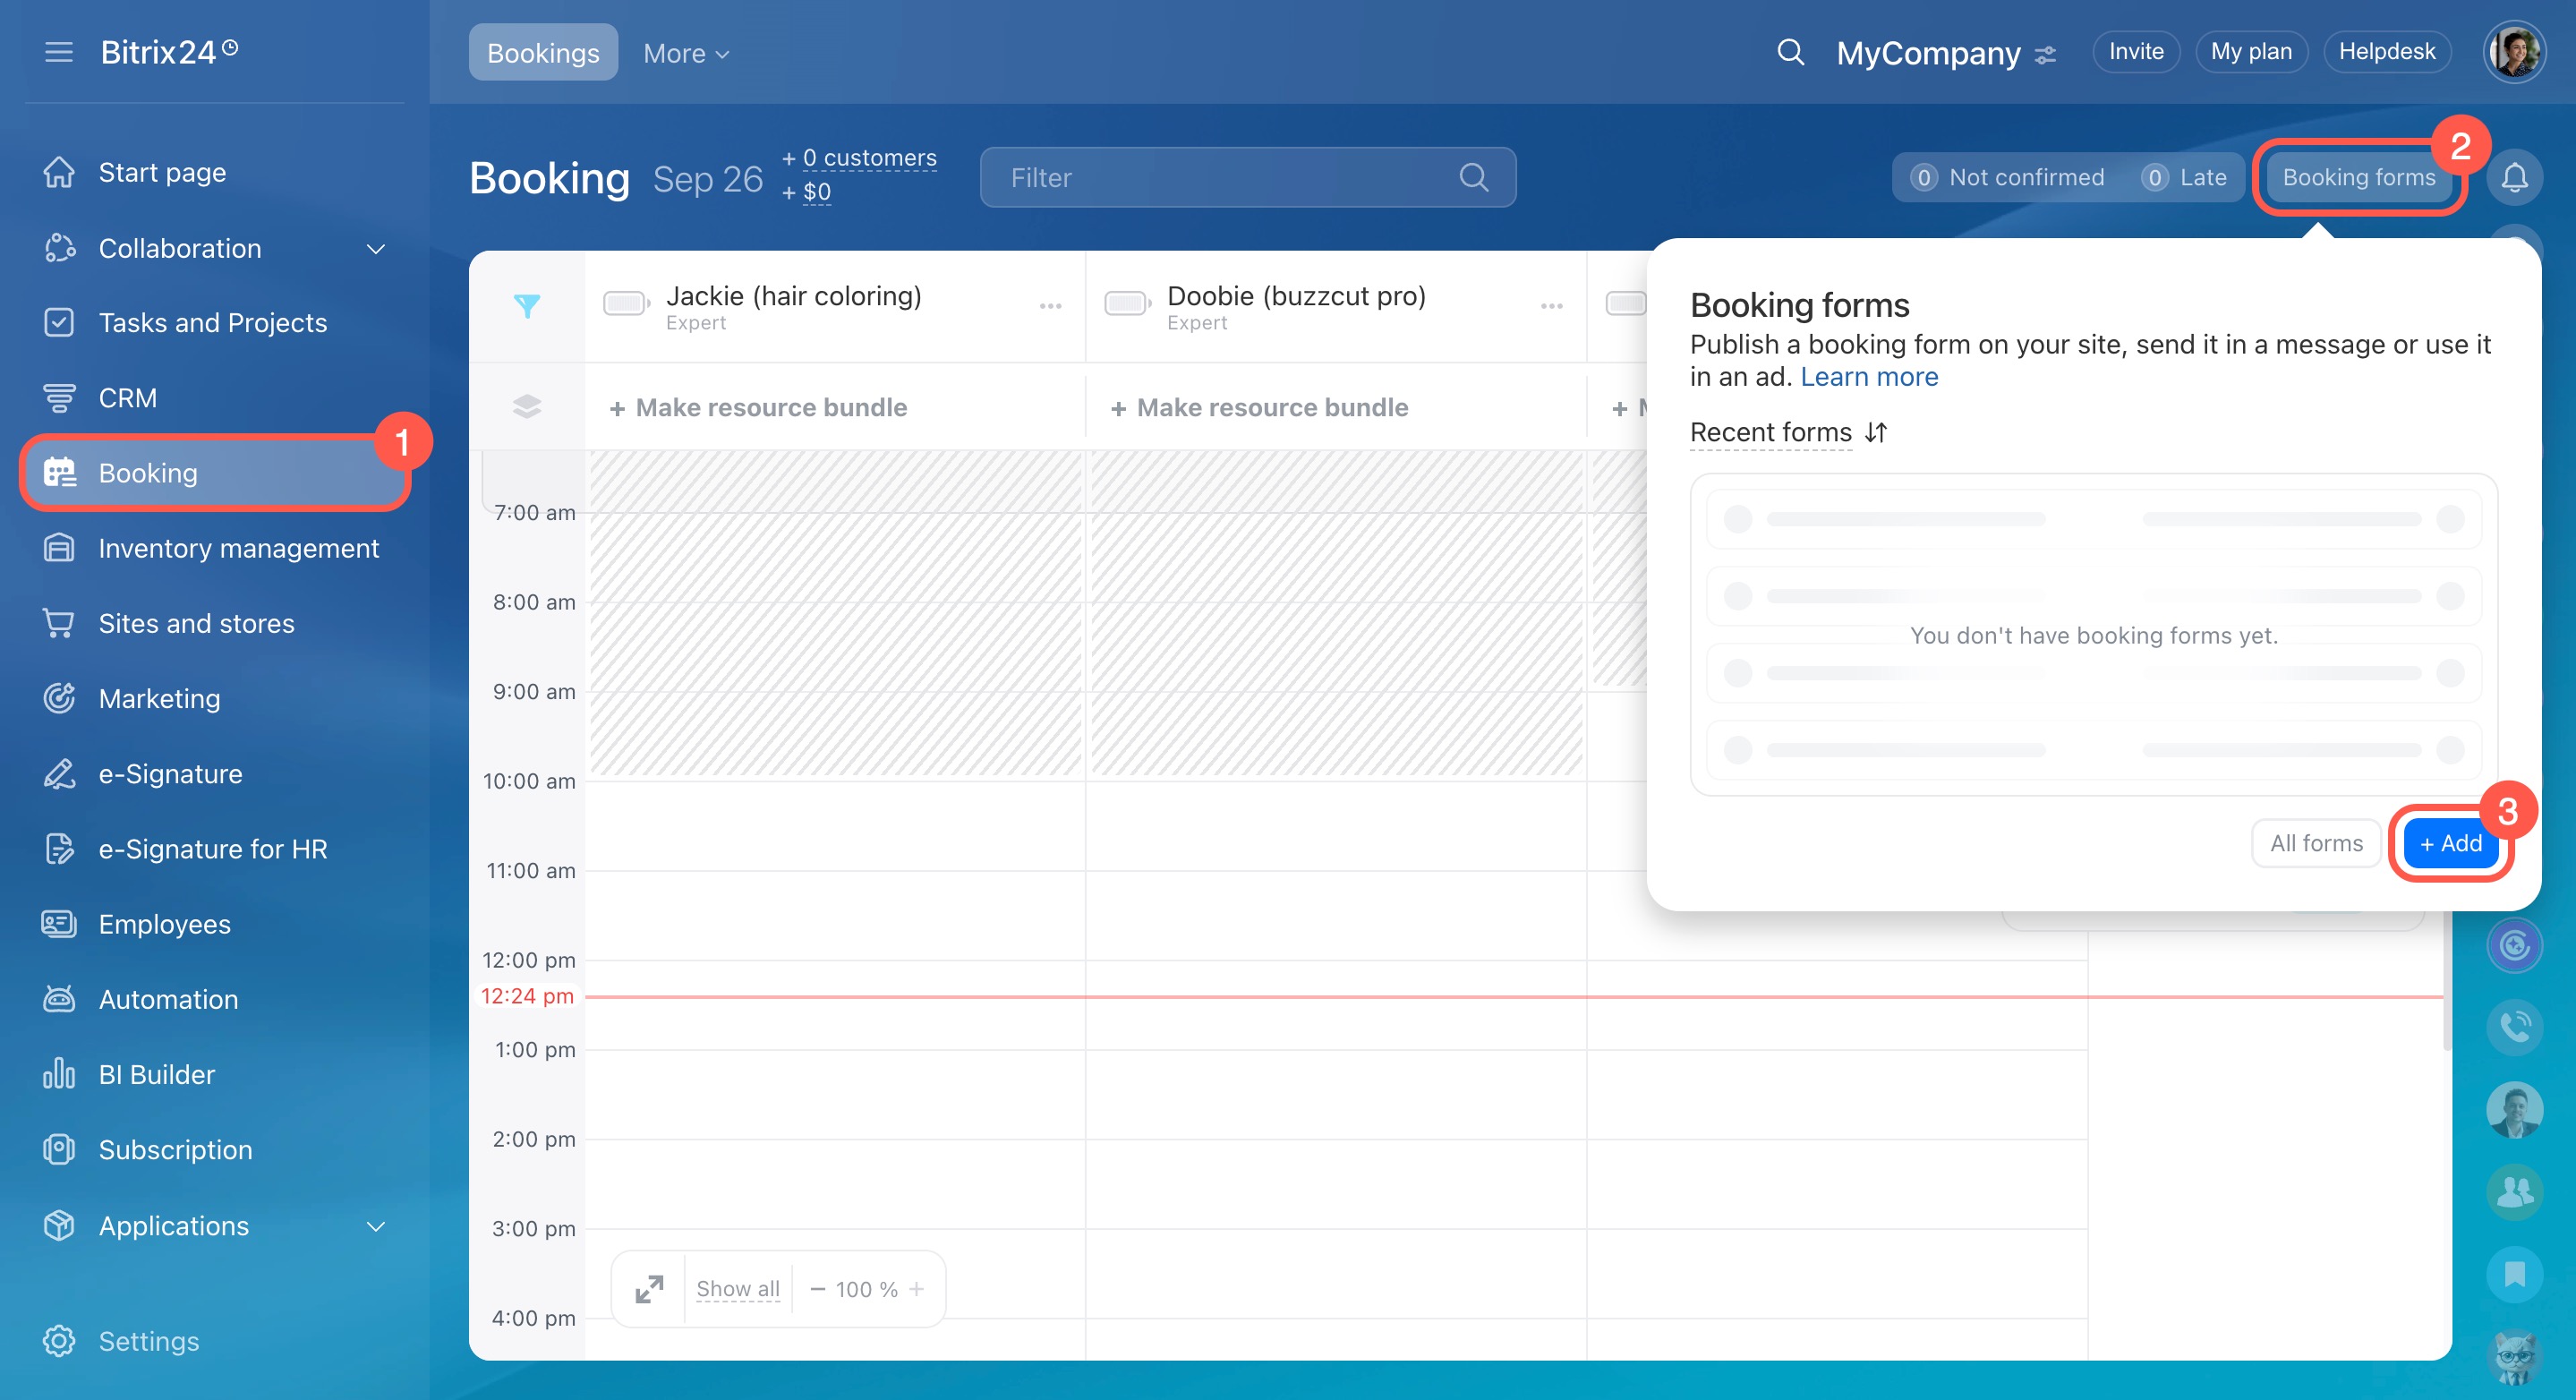2576x1400 pixels.
Task: Click the stacked layers resource icon
Action: point(527,406)
